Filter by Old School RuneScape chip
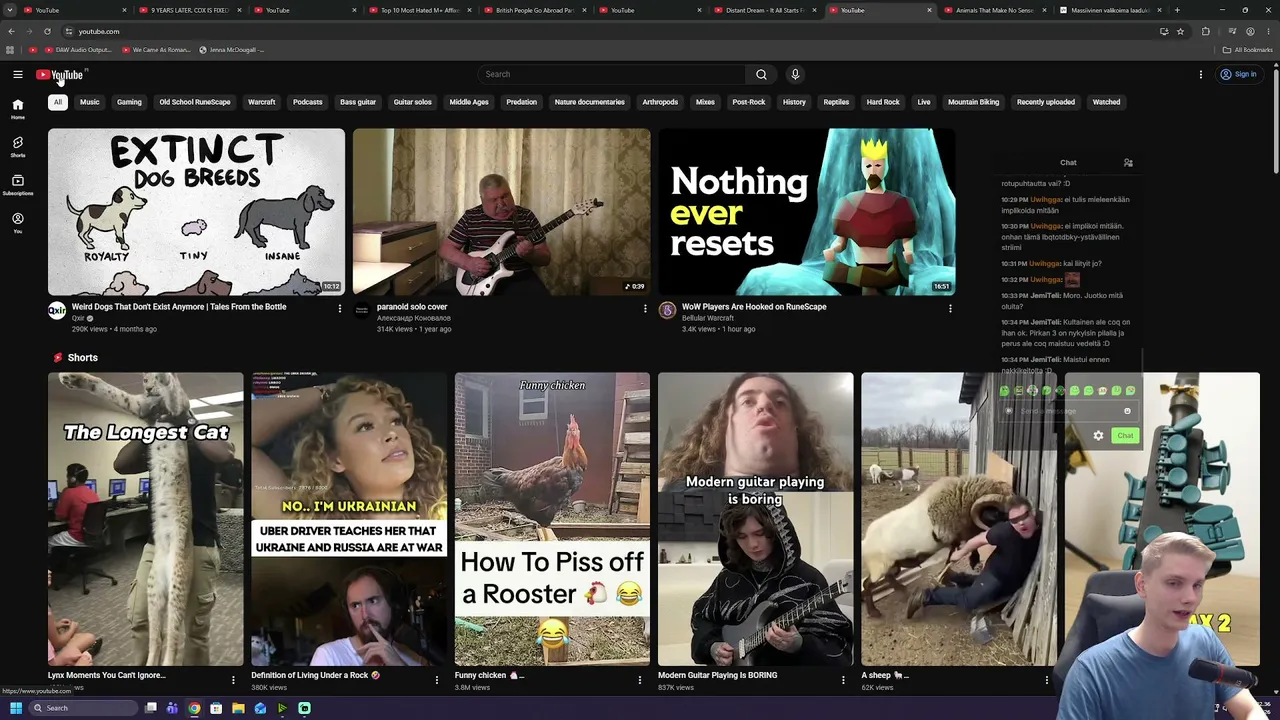This screenshot has width=1280, height=720. [x=195, y=102]
